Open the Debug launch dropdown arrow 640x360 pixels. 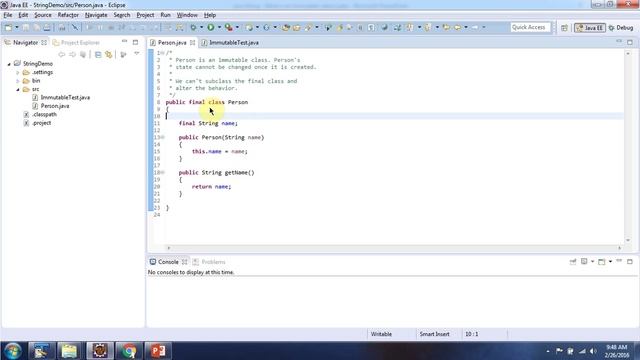201,27
